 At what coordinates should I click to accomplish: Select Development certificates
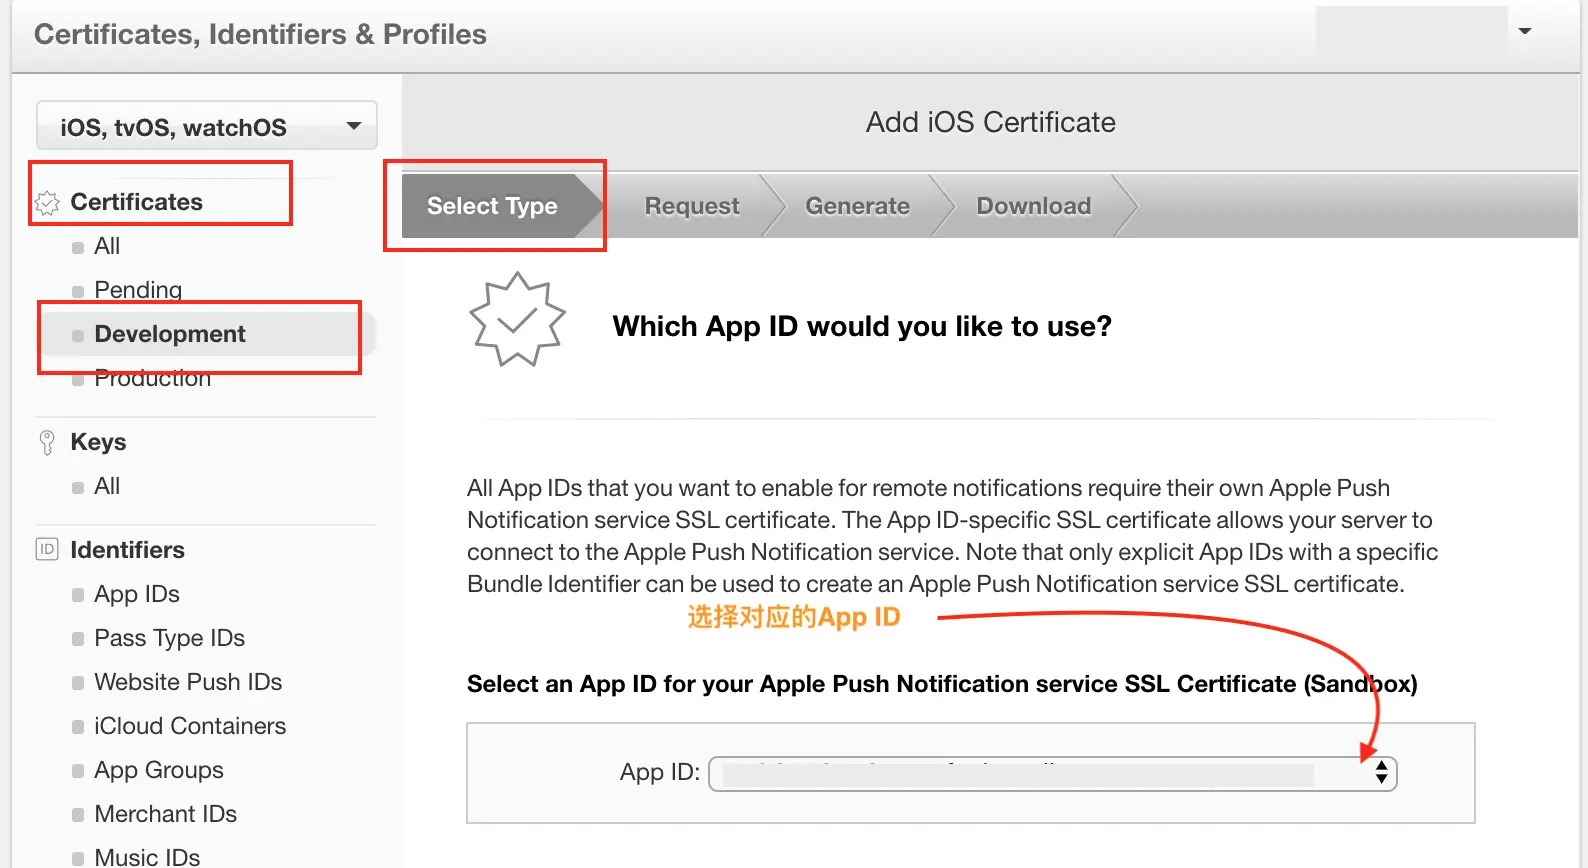(x=170, y=334)
